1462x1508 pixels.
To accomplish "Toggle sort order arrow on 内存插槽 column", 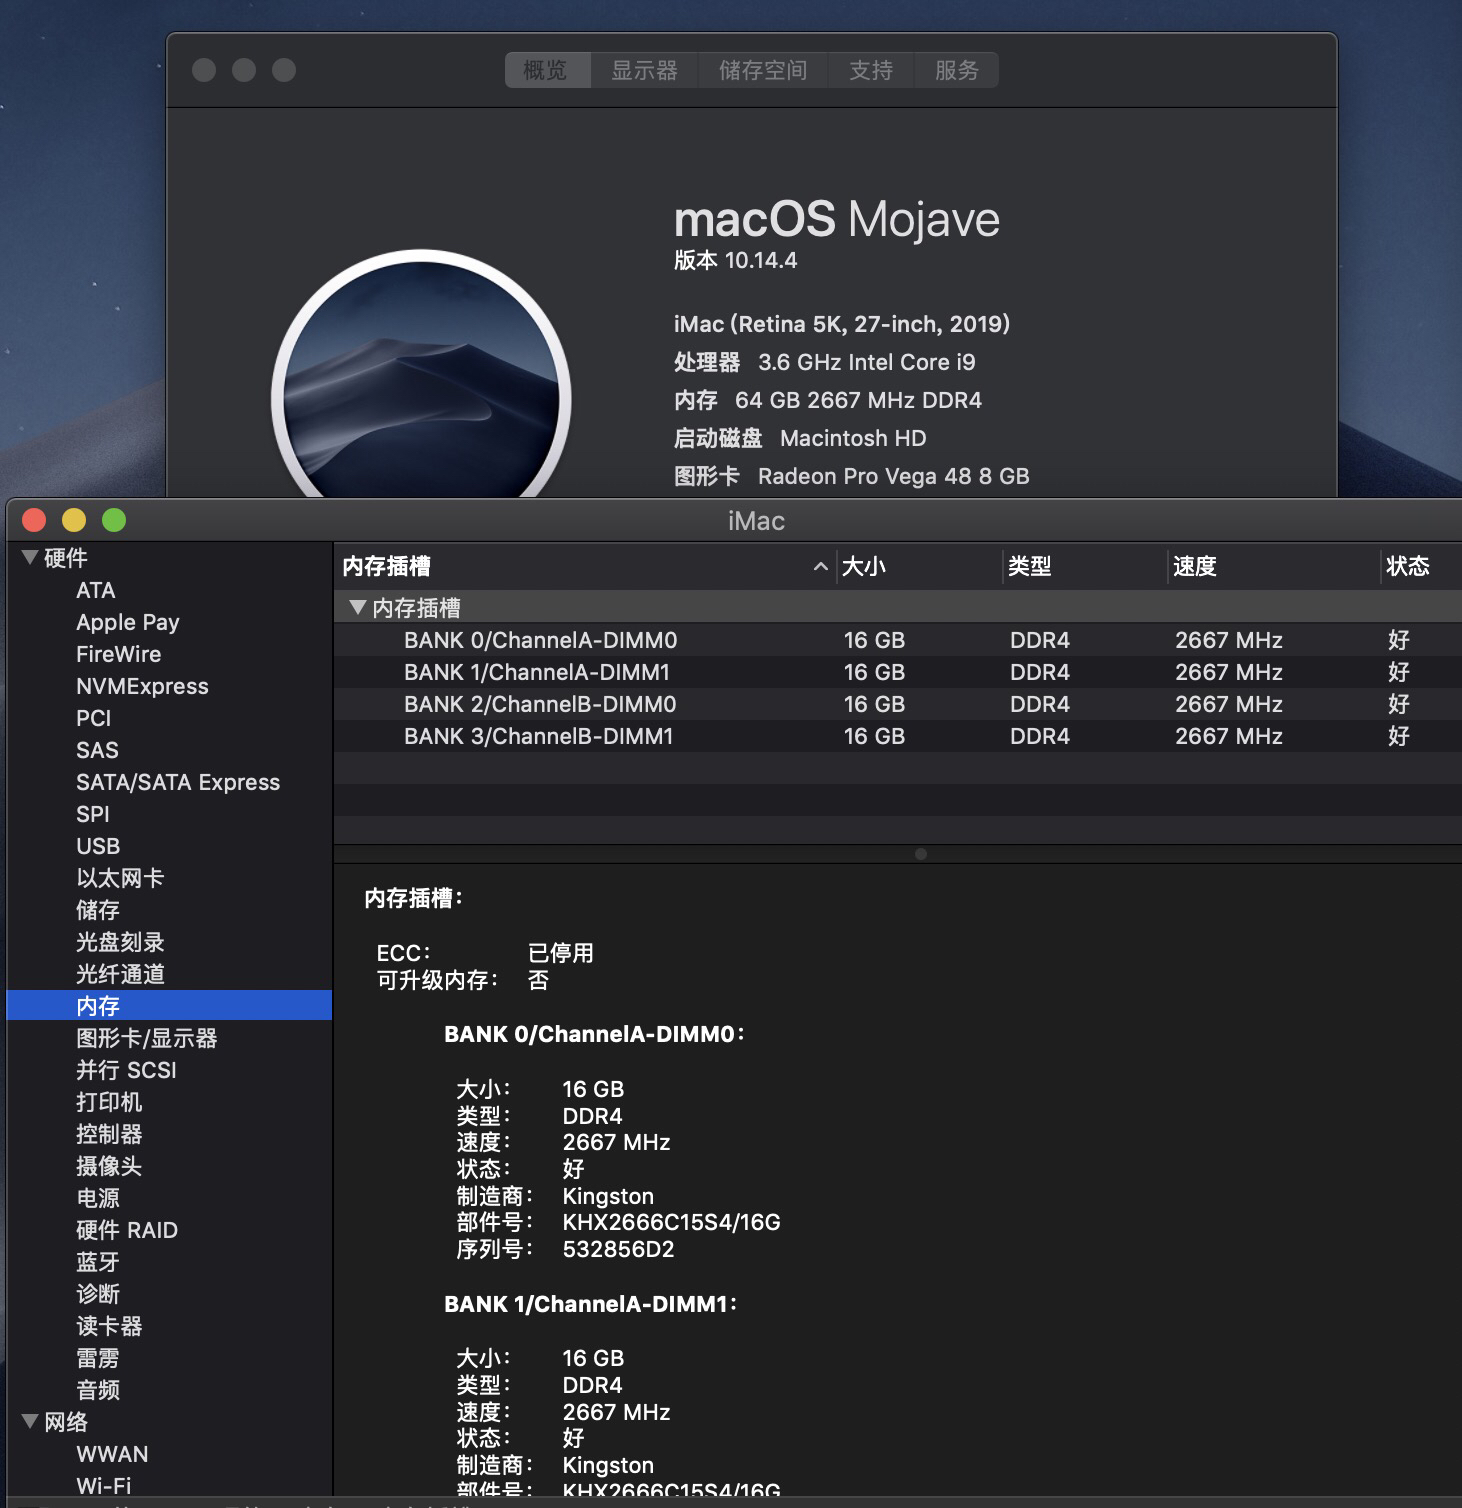I will (x=821, y=567).
